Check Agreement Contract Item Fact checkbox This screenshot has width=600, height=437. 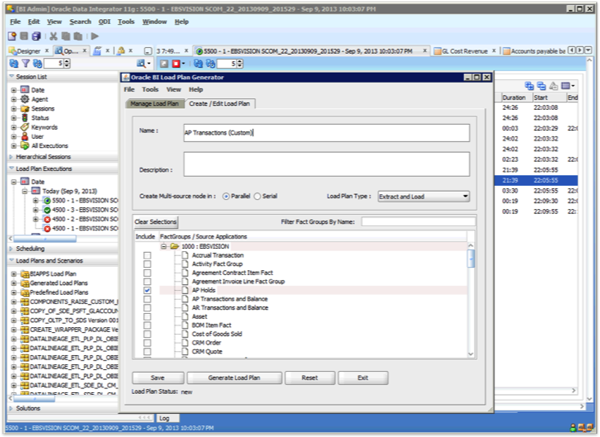coord(147,273)
